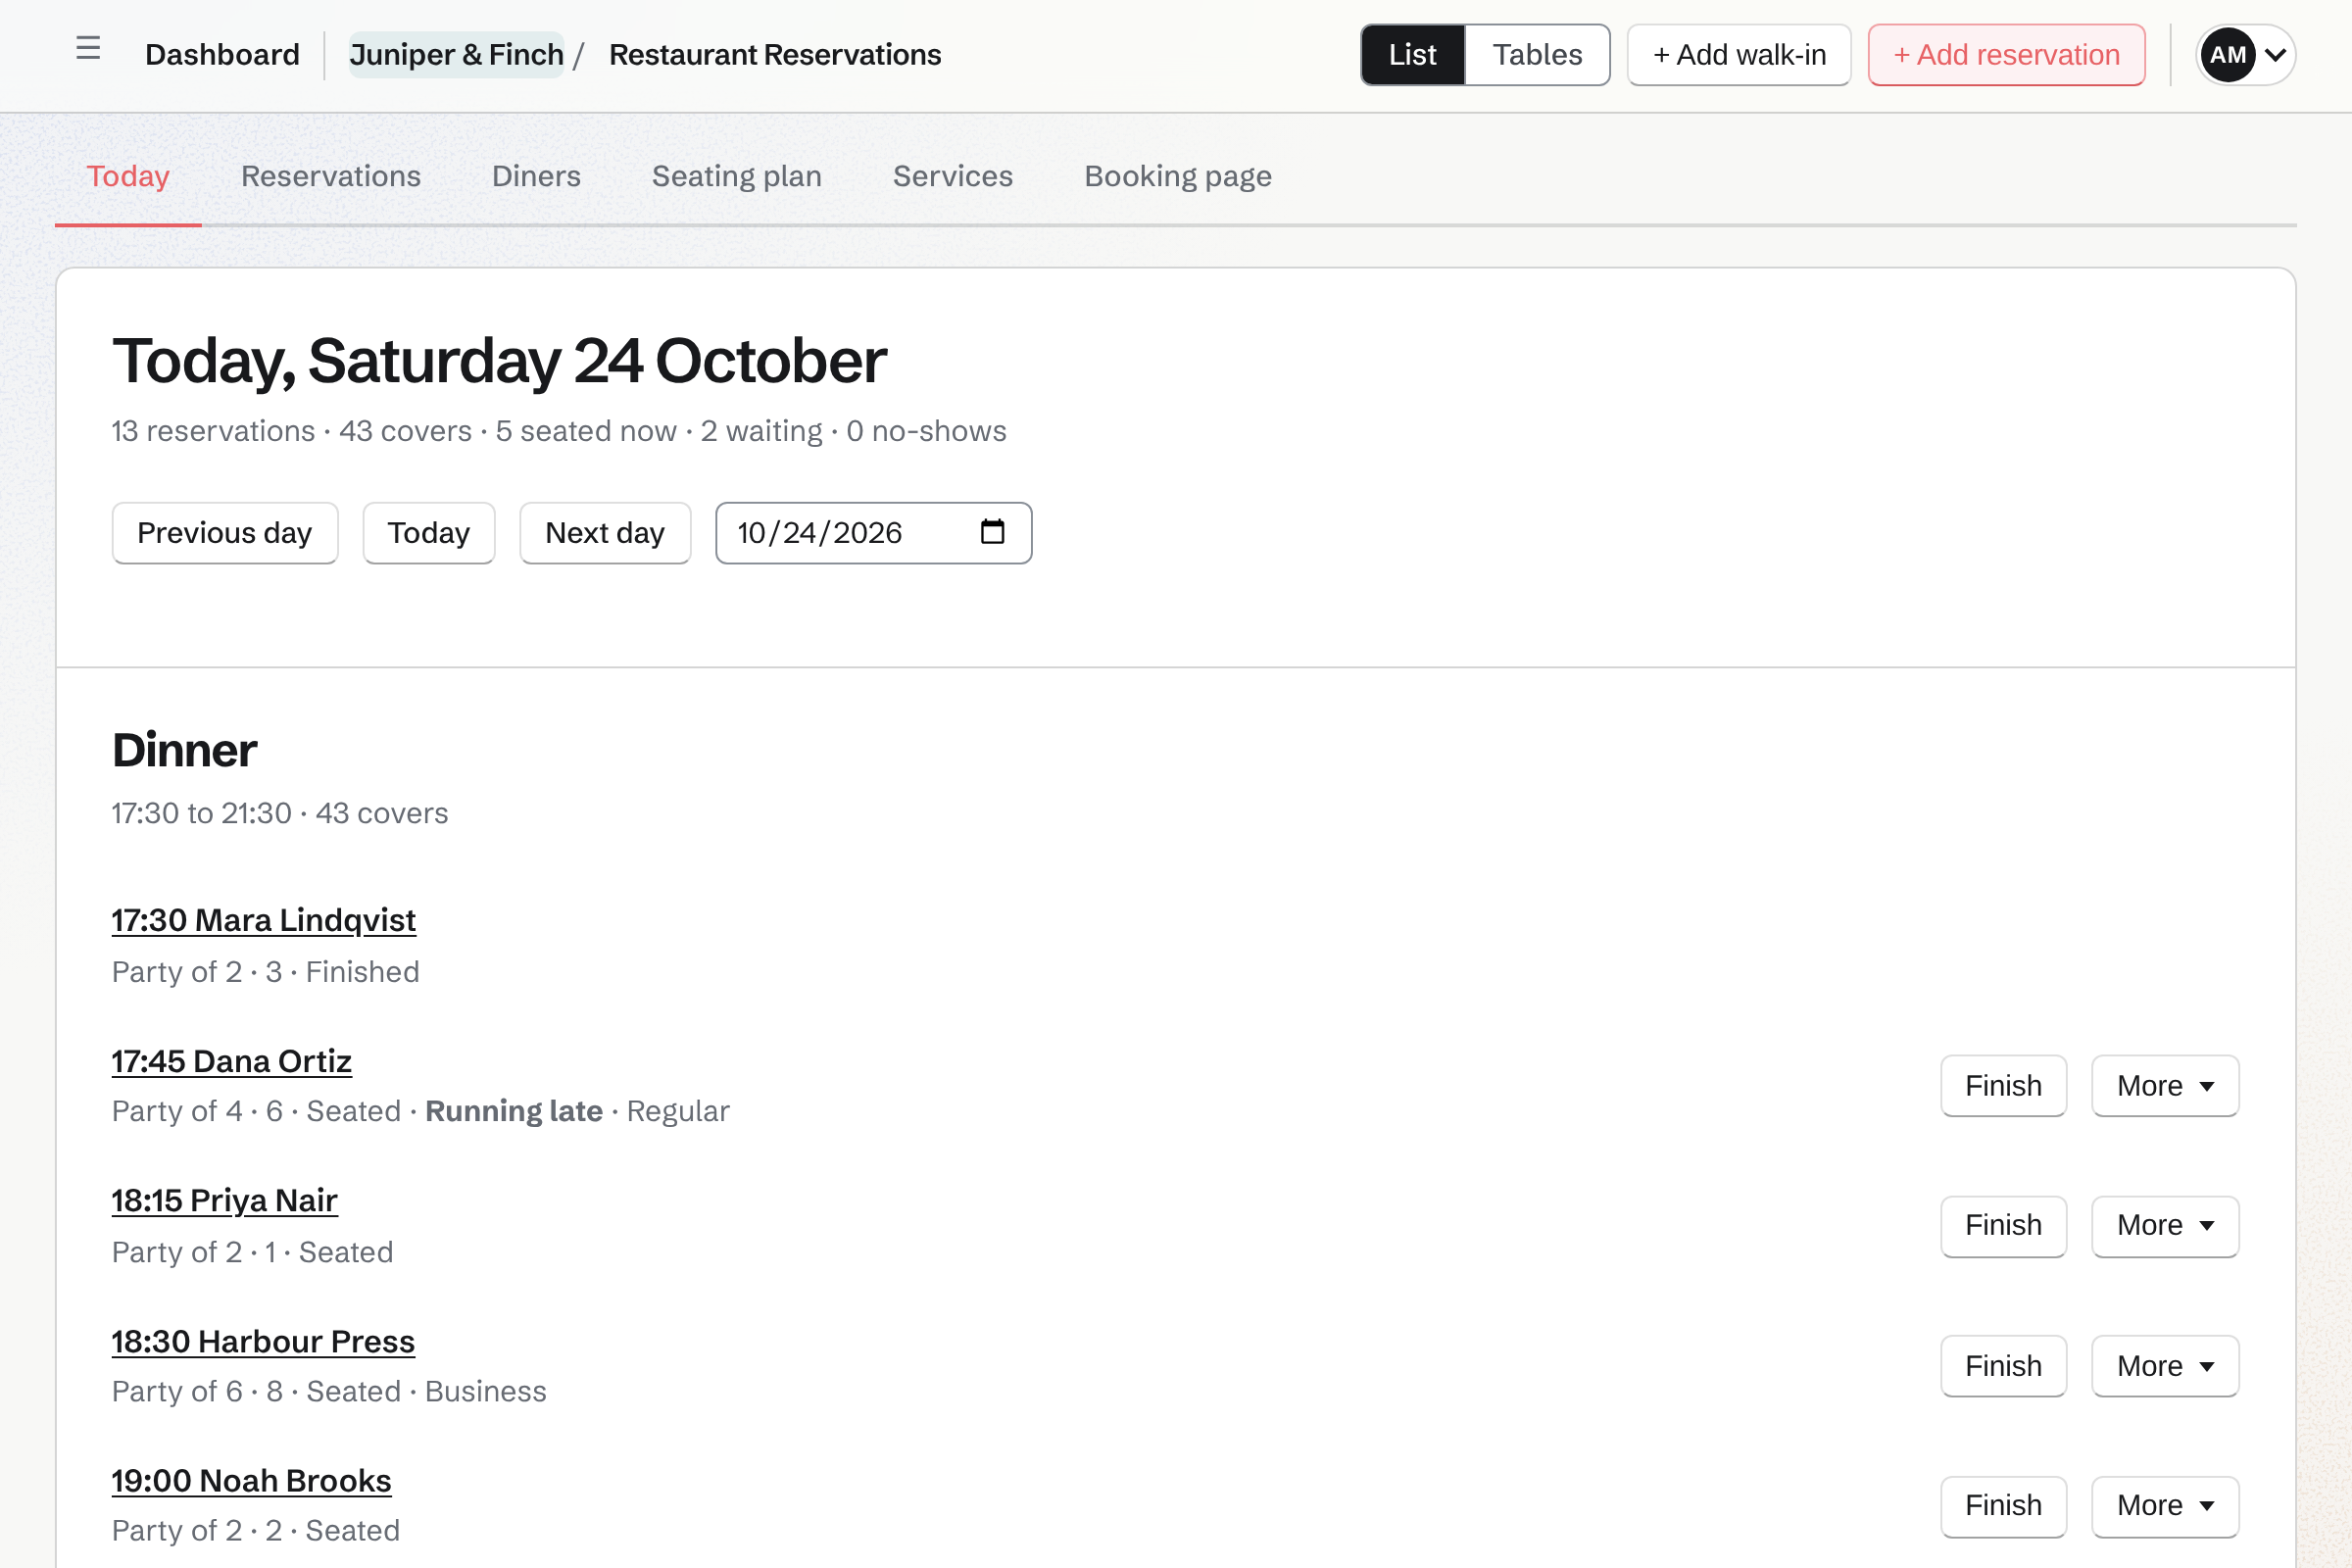Go to the Next day
The image size is (2352, 1568).
pos(605,533)
